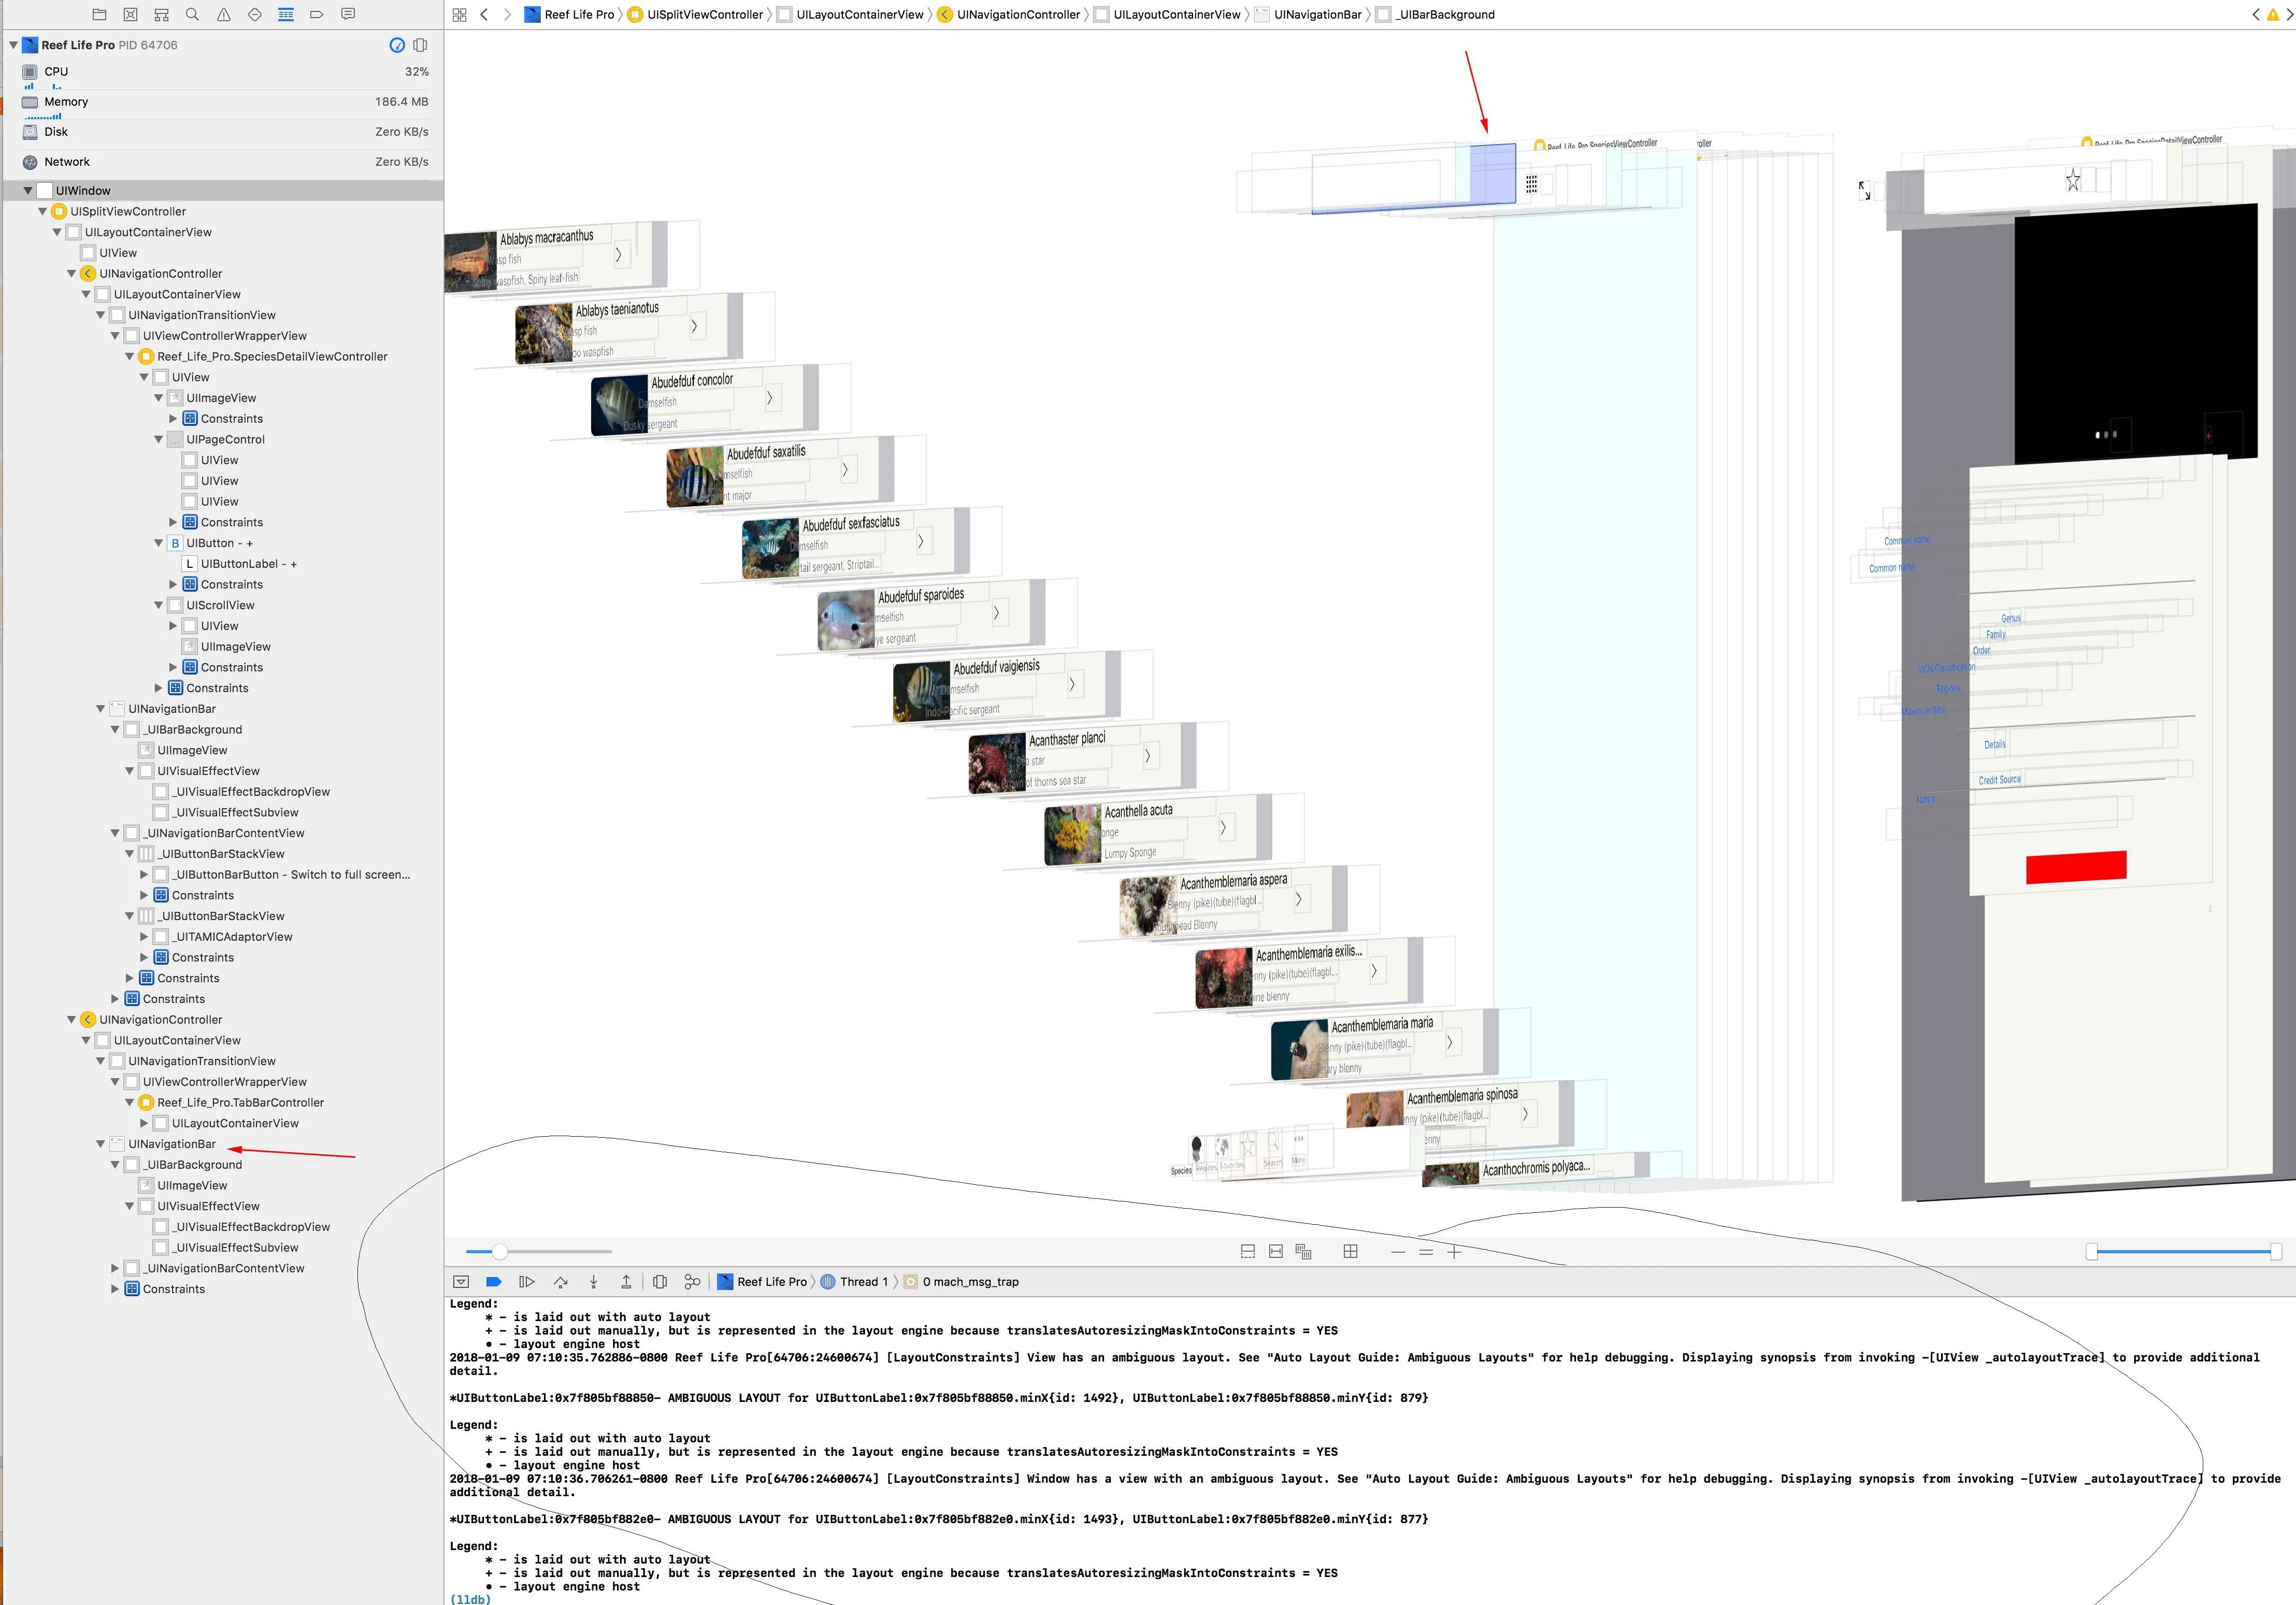Adjust the view spacing slider handle

(500, 1252)
